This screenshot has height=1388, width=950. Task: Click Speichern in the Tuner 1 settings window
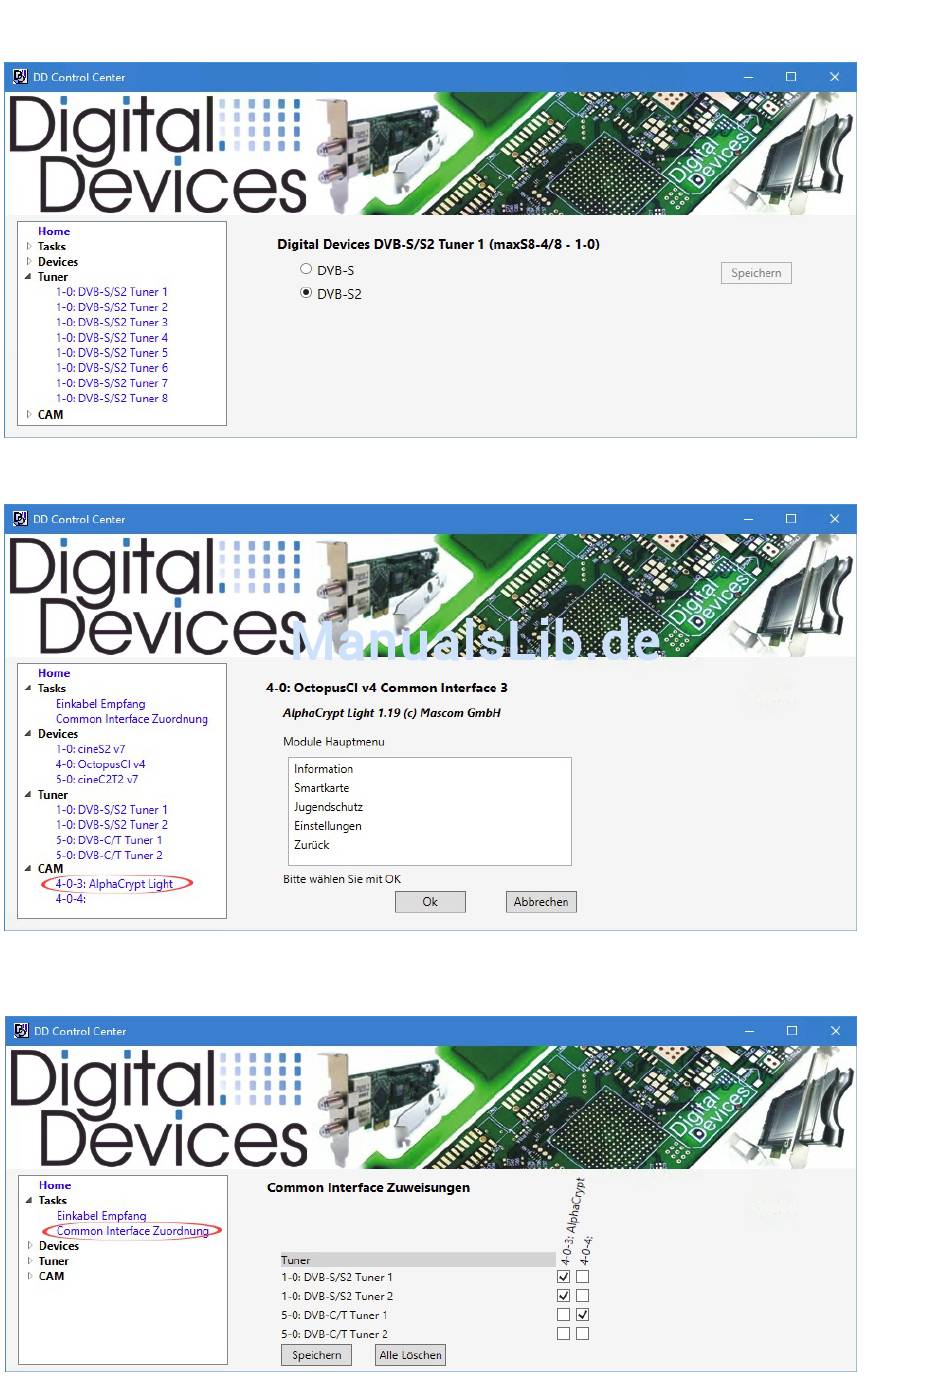(x=756, y=273)
